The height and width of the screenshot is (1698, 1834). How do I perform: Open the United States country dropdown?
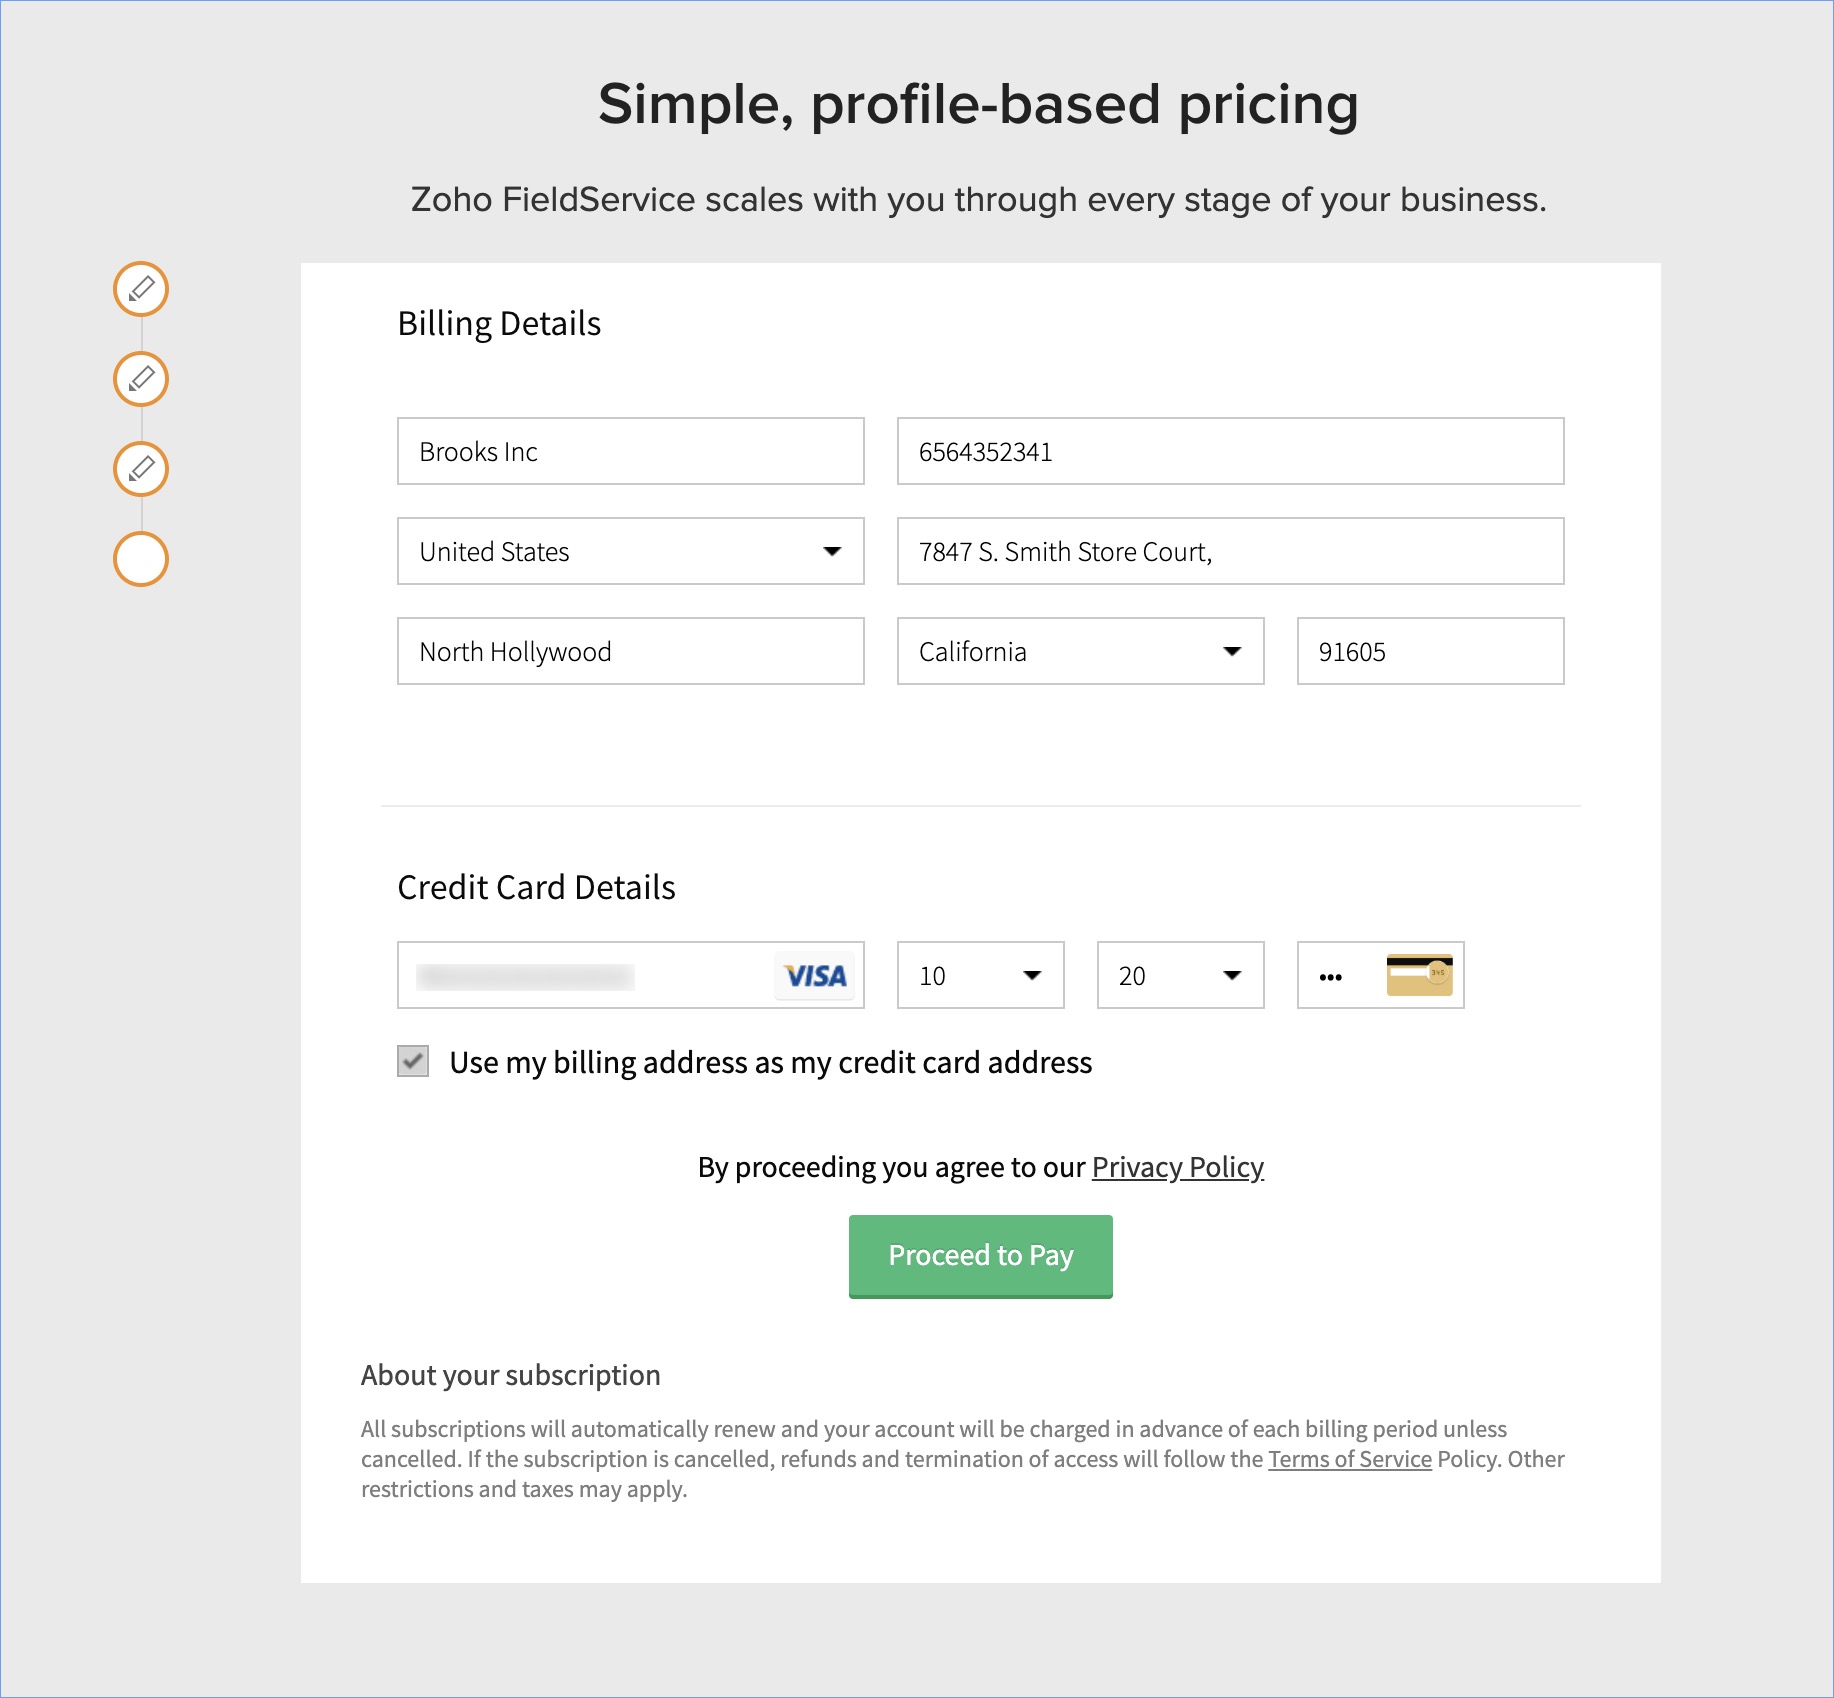coord(630,551)
